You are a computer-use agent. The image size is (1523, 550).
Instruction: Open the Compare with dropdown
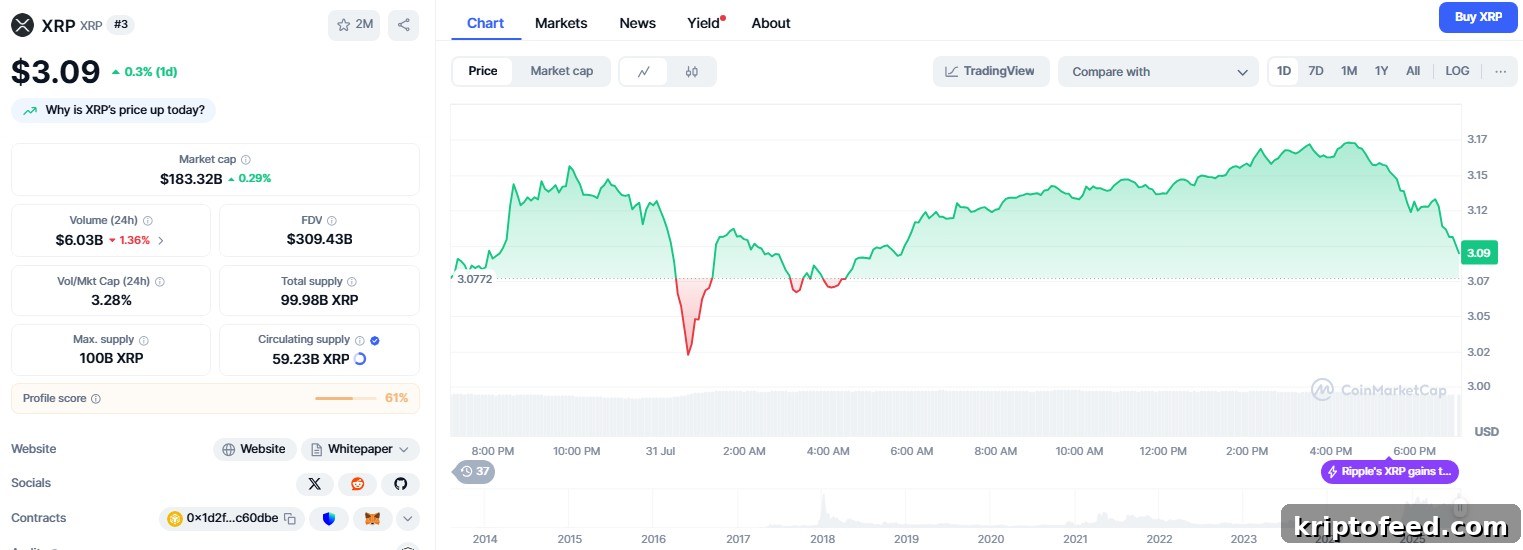1158,71
